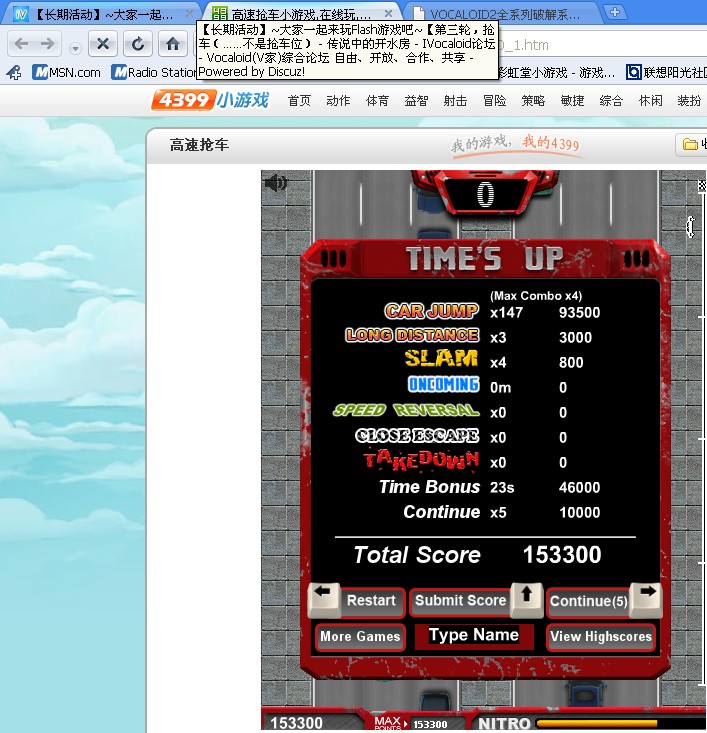Open the 冒险 game category
707x733 pixels.
coord(494,101)
